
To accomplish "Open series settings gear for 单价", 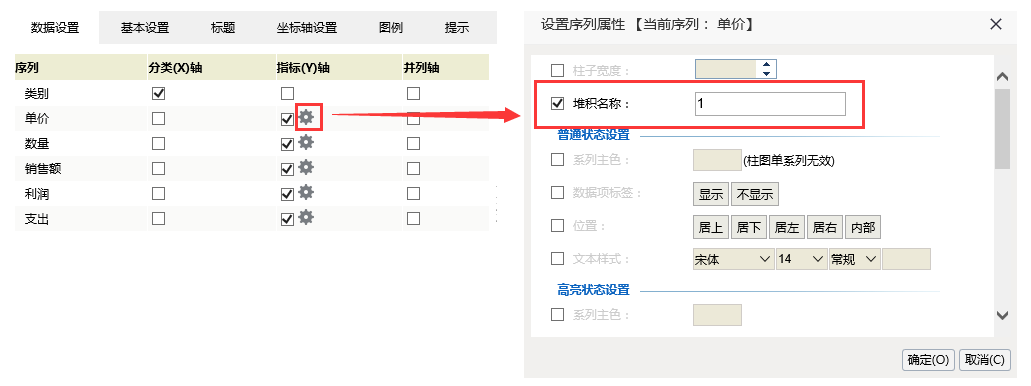I will coord(306,118).
